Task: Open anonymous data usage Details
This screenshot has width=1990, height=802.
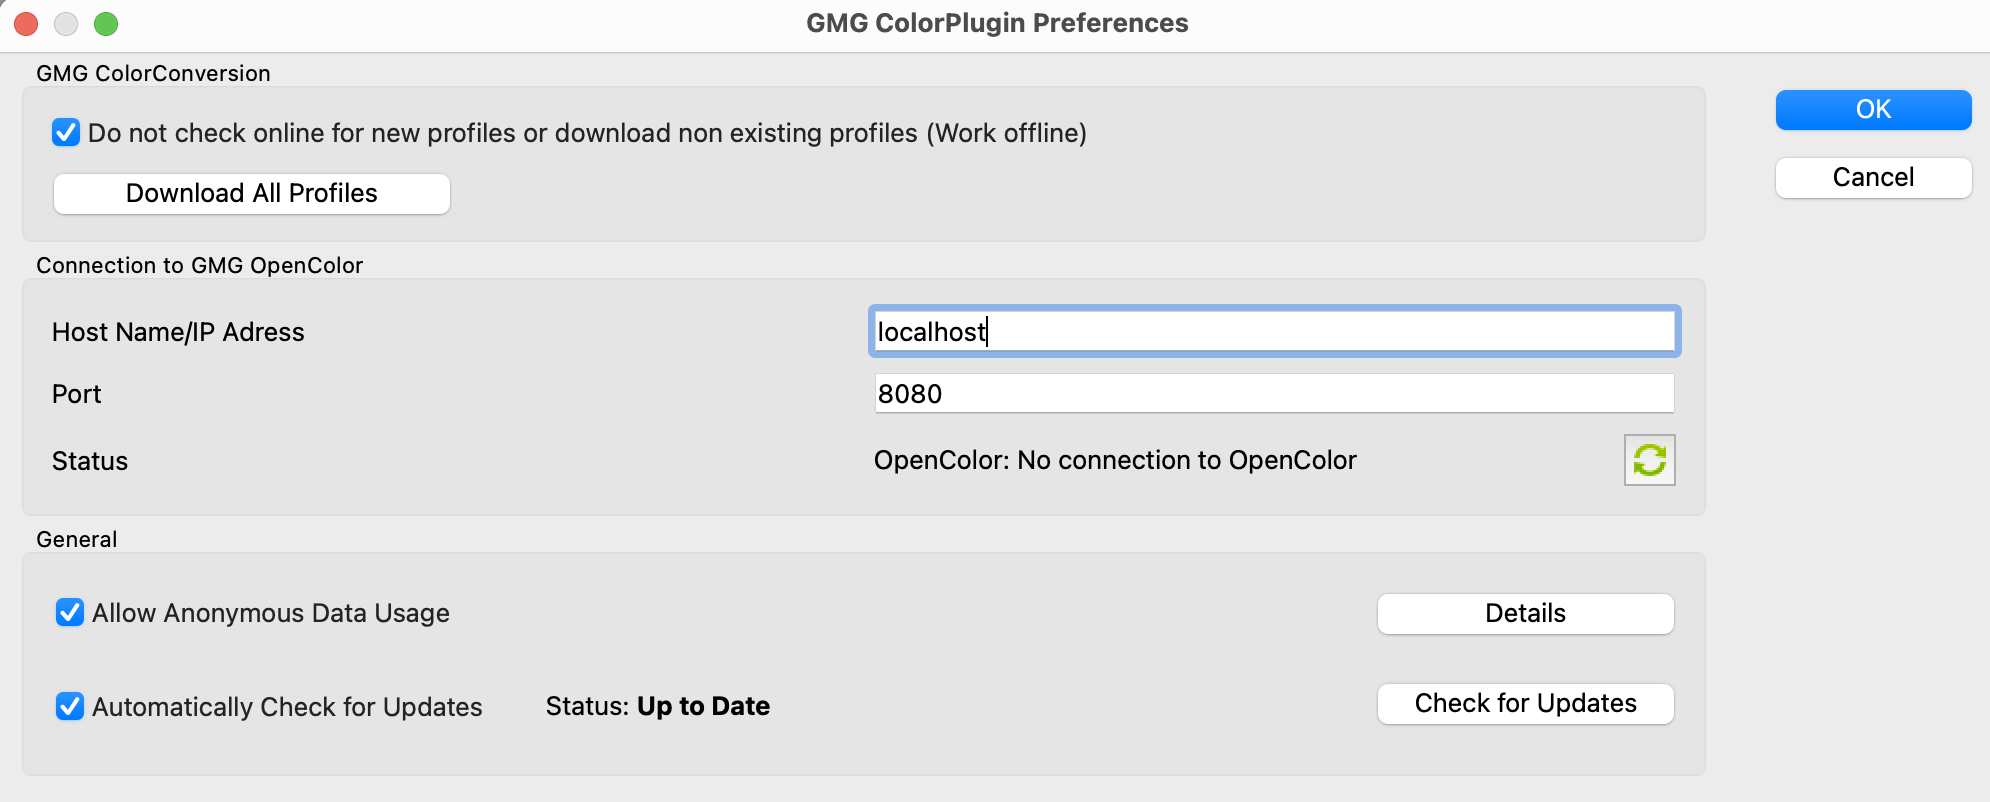Action: pyautogui.click(x=1525, y=613)
